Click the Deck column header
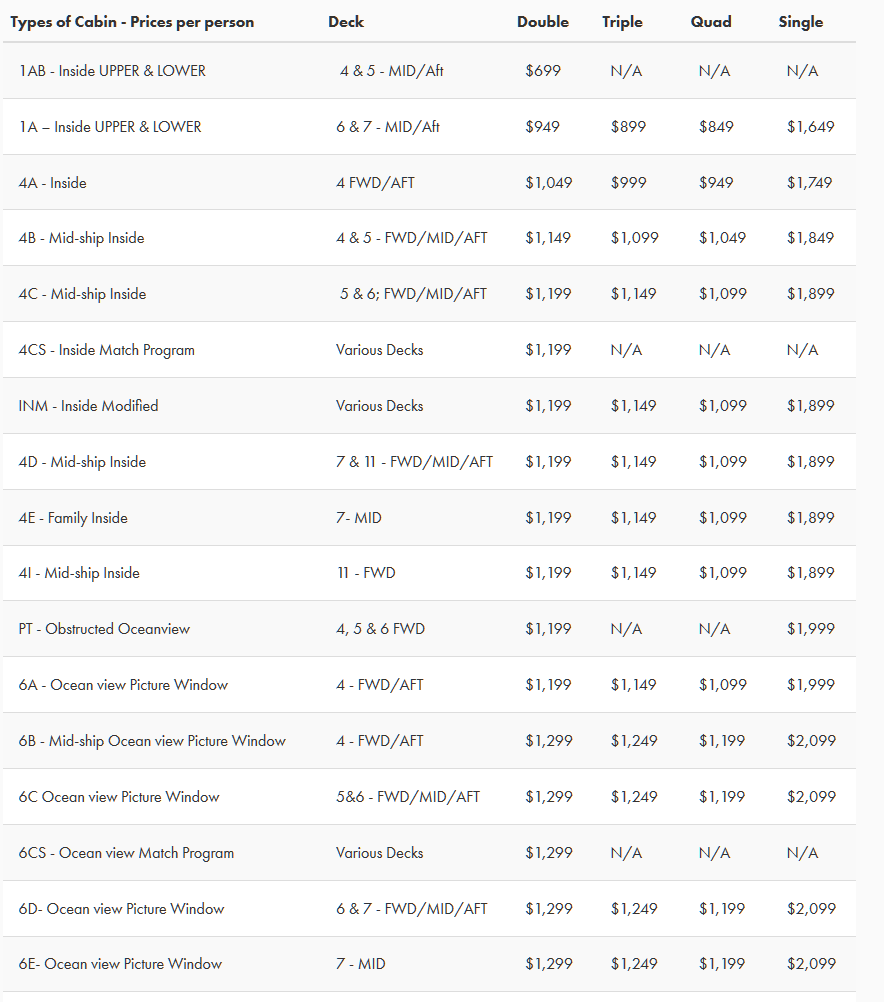884x1002 pixels. 346,22
